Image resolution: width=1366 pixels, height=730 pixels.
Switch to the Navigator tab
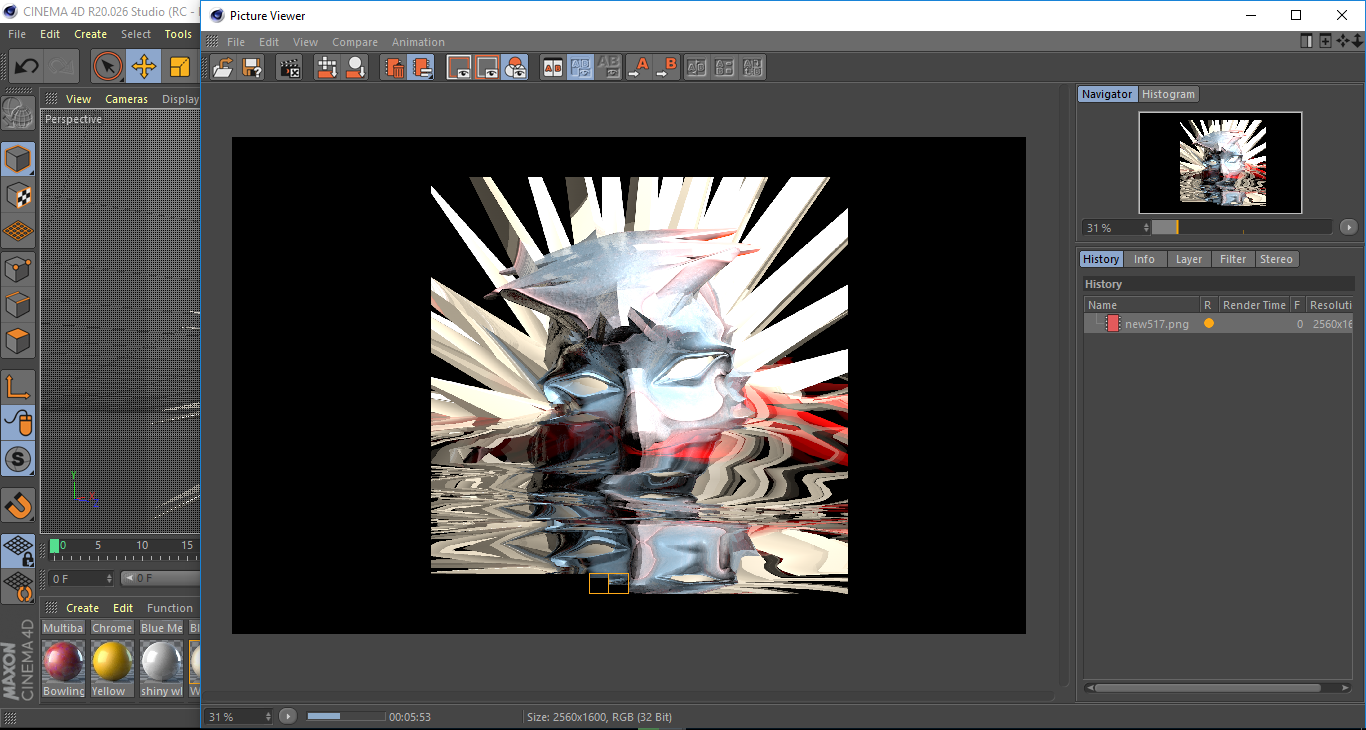tap(1107, 94)
